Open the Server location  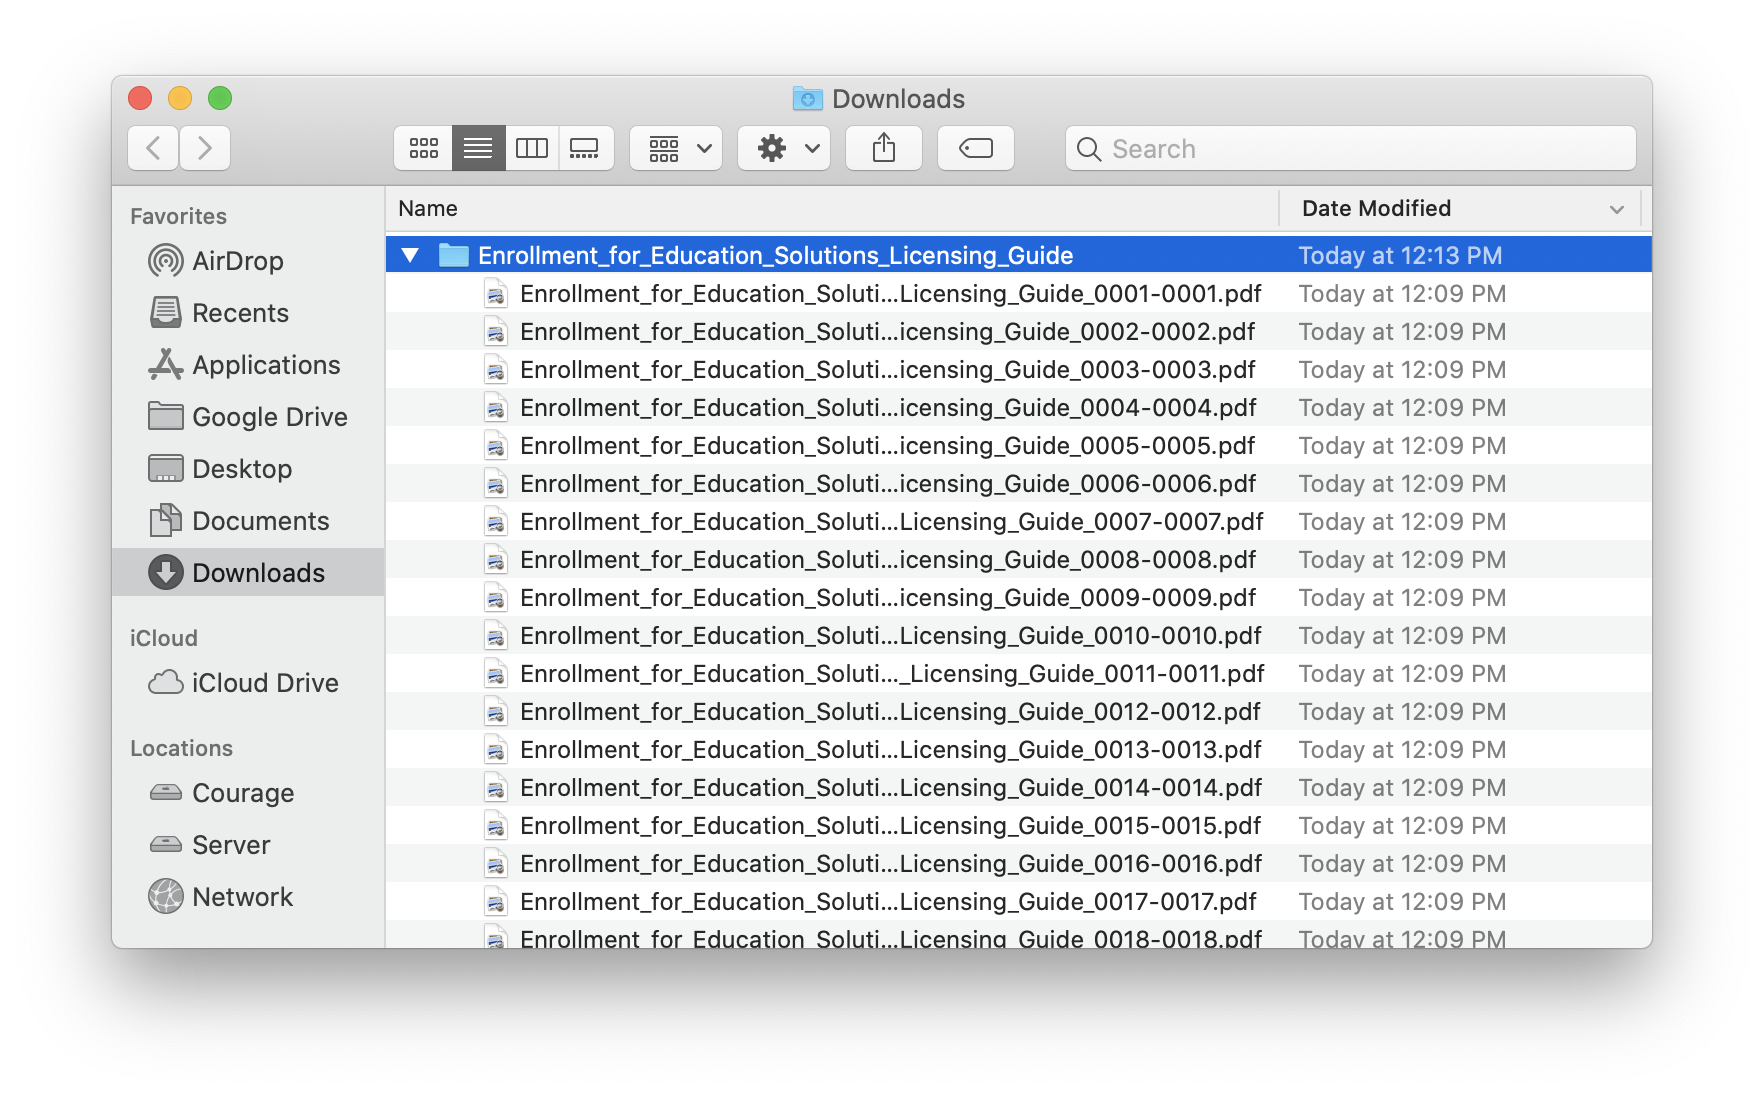point(248,845)
